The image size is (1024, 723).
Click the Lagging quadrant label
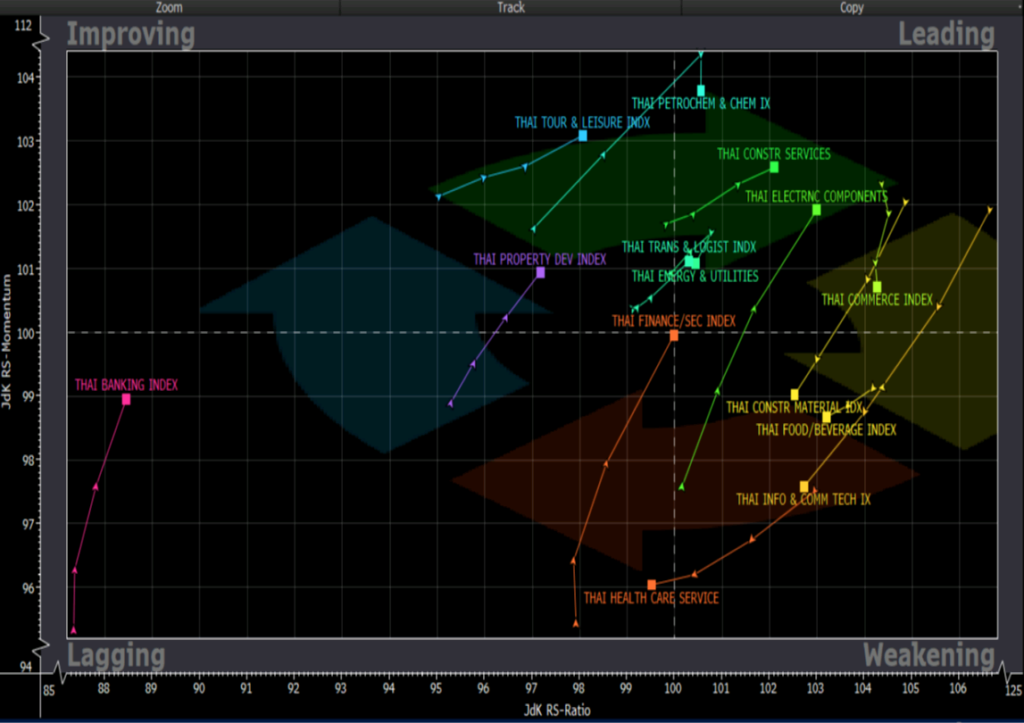116,655
